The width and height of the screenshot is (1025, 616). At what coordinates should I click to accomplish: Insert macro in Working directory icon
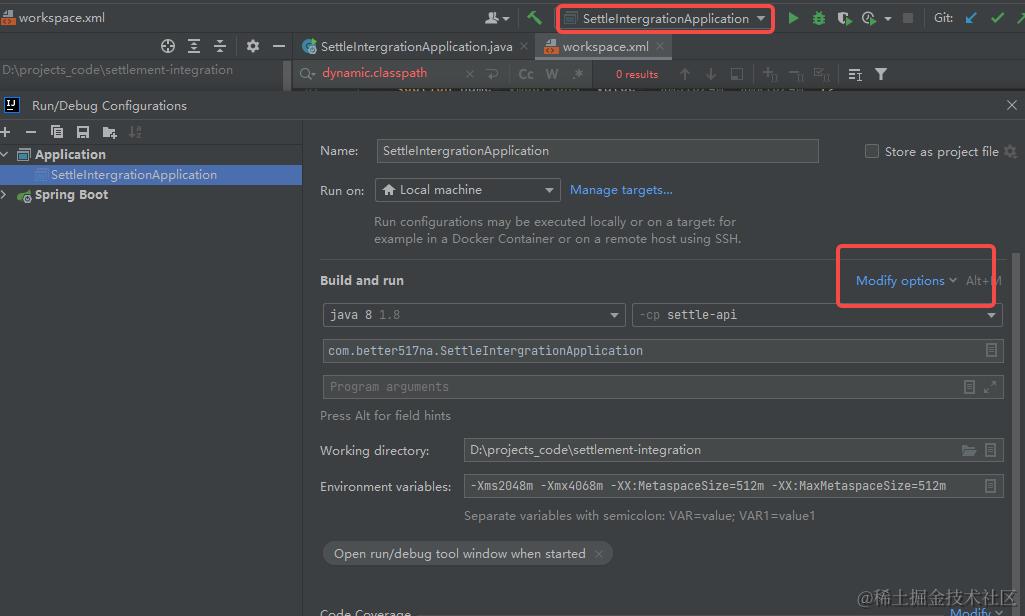point(990,450)
